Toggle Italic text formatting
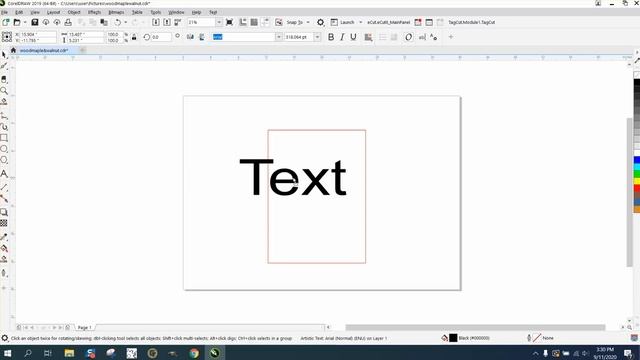The width and height of the screenshot is (640, 360). [x=342, y=37]
